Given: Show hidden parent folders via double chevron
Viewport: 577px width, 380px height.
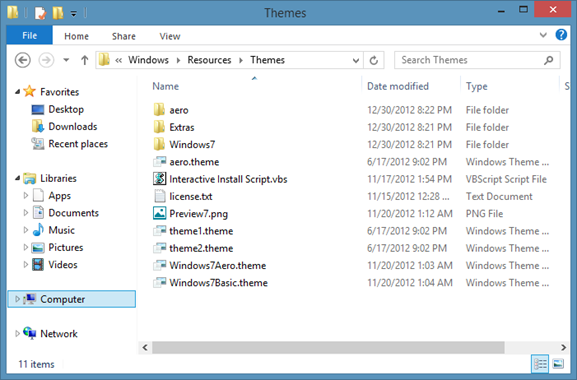Looking at the screenshot, I should (118, 60).
